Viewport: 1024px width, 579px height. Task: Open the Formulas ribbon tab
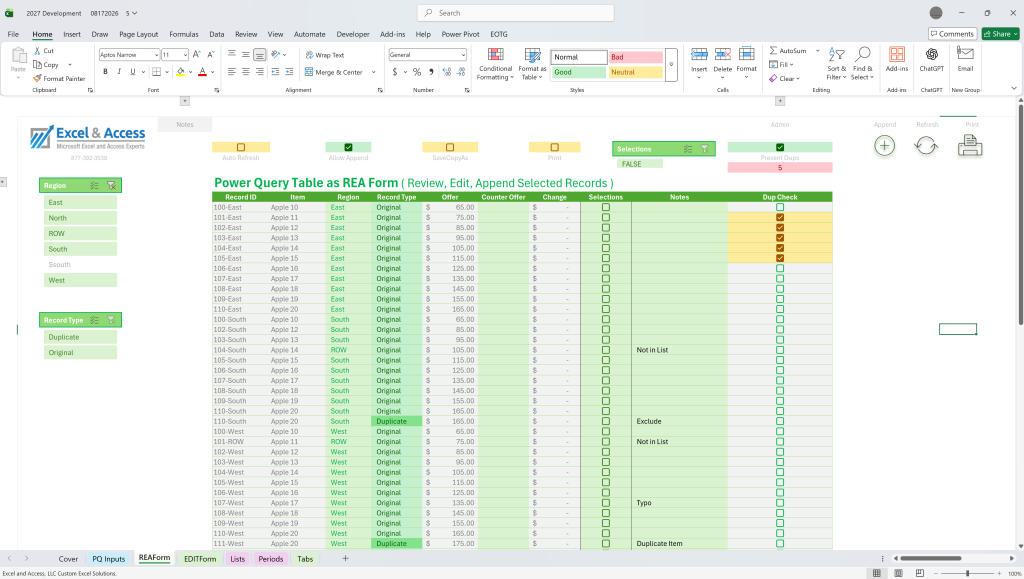(x=184, y=34)
